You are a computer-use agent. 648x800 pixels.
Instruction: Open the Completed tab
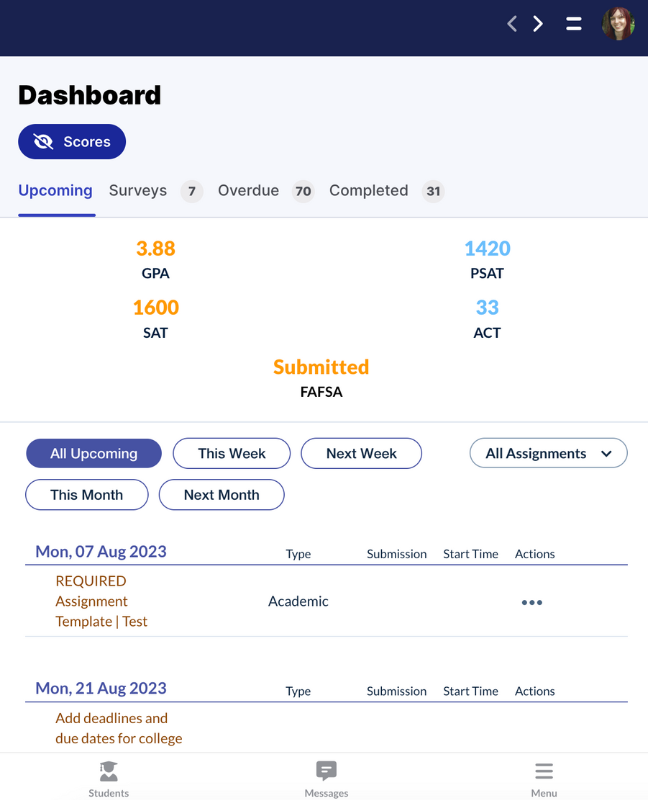[x=368, y=191]
